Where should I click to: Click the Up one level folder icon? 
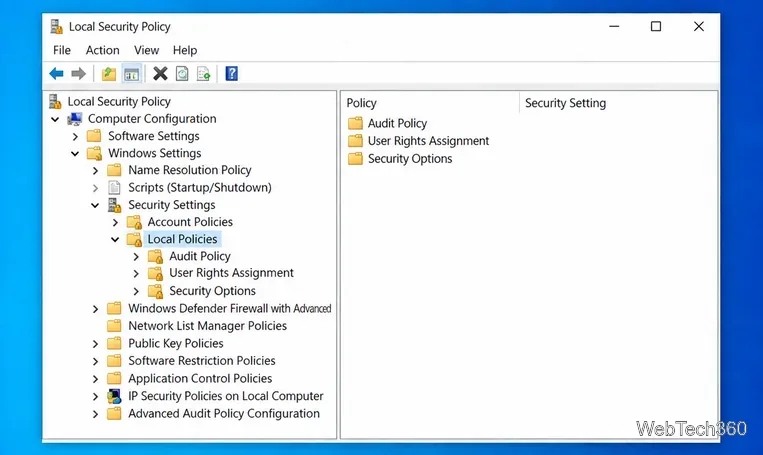point(109,74)
